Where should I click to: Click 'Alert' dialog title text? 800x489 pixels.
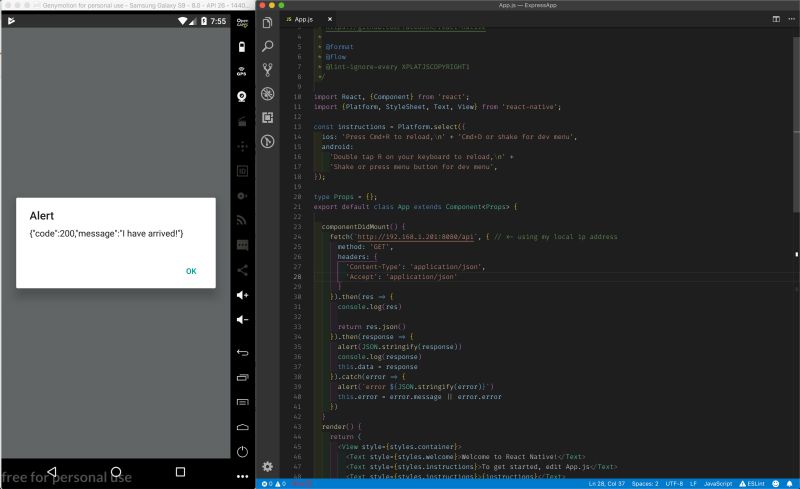(x=42, y=216)
